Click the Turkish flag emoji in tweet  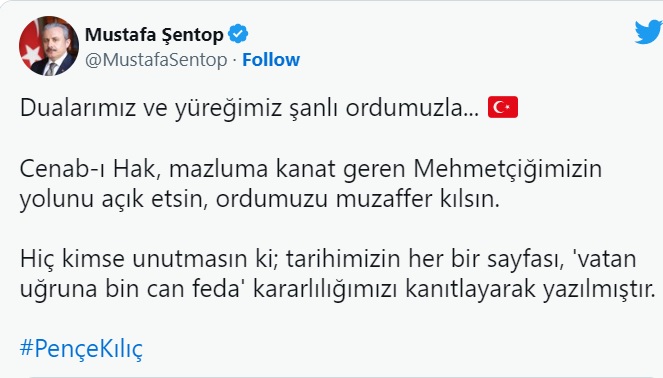[503, 107]
